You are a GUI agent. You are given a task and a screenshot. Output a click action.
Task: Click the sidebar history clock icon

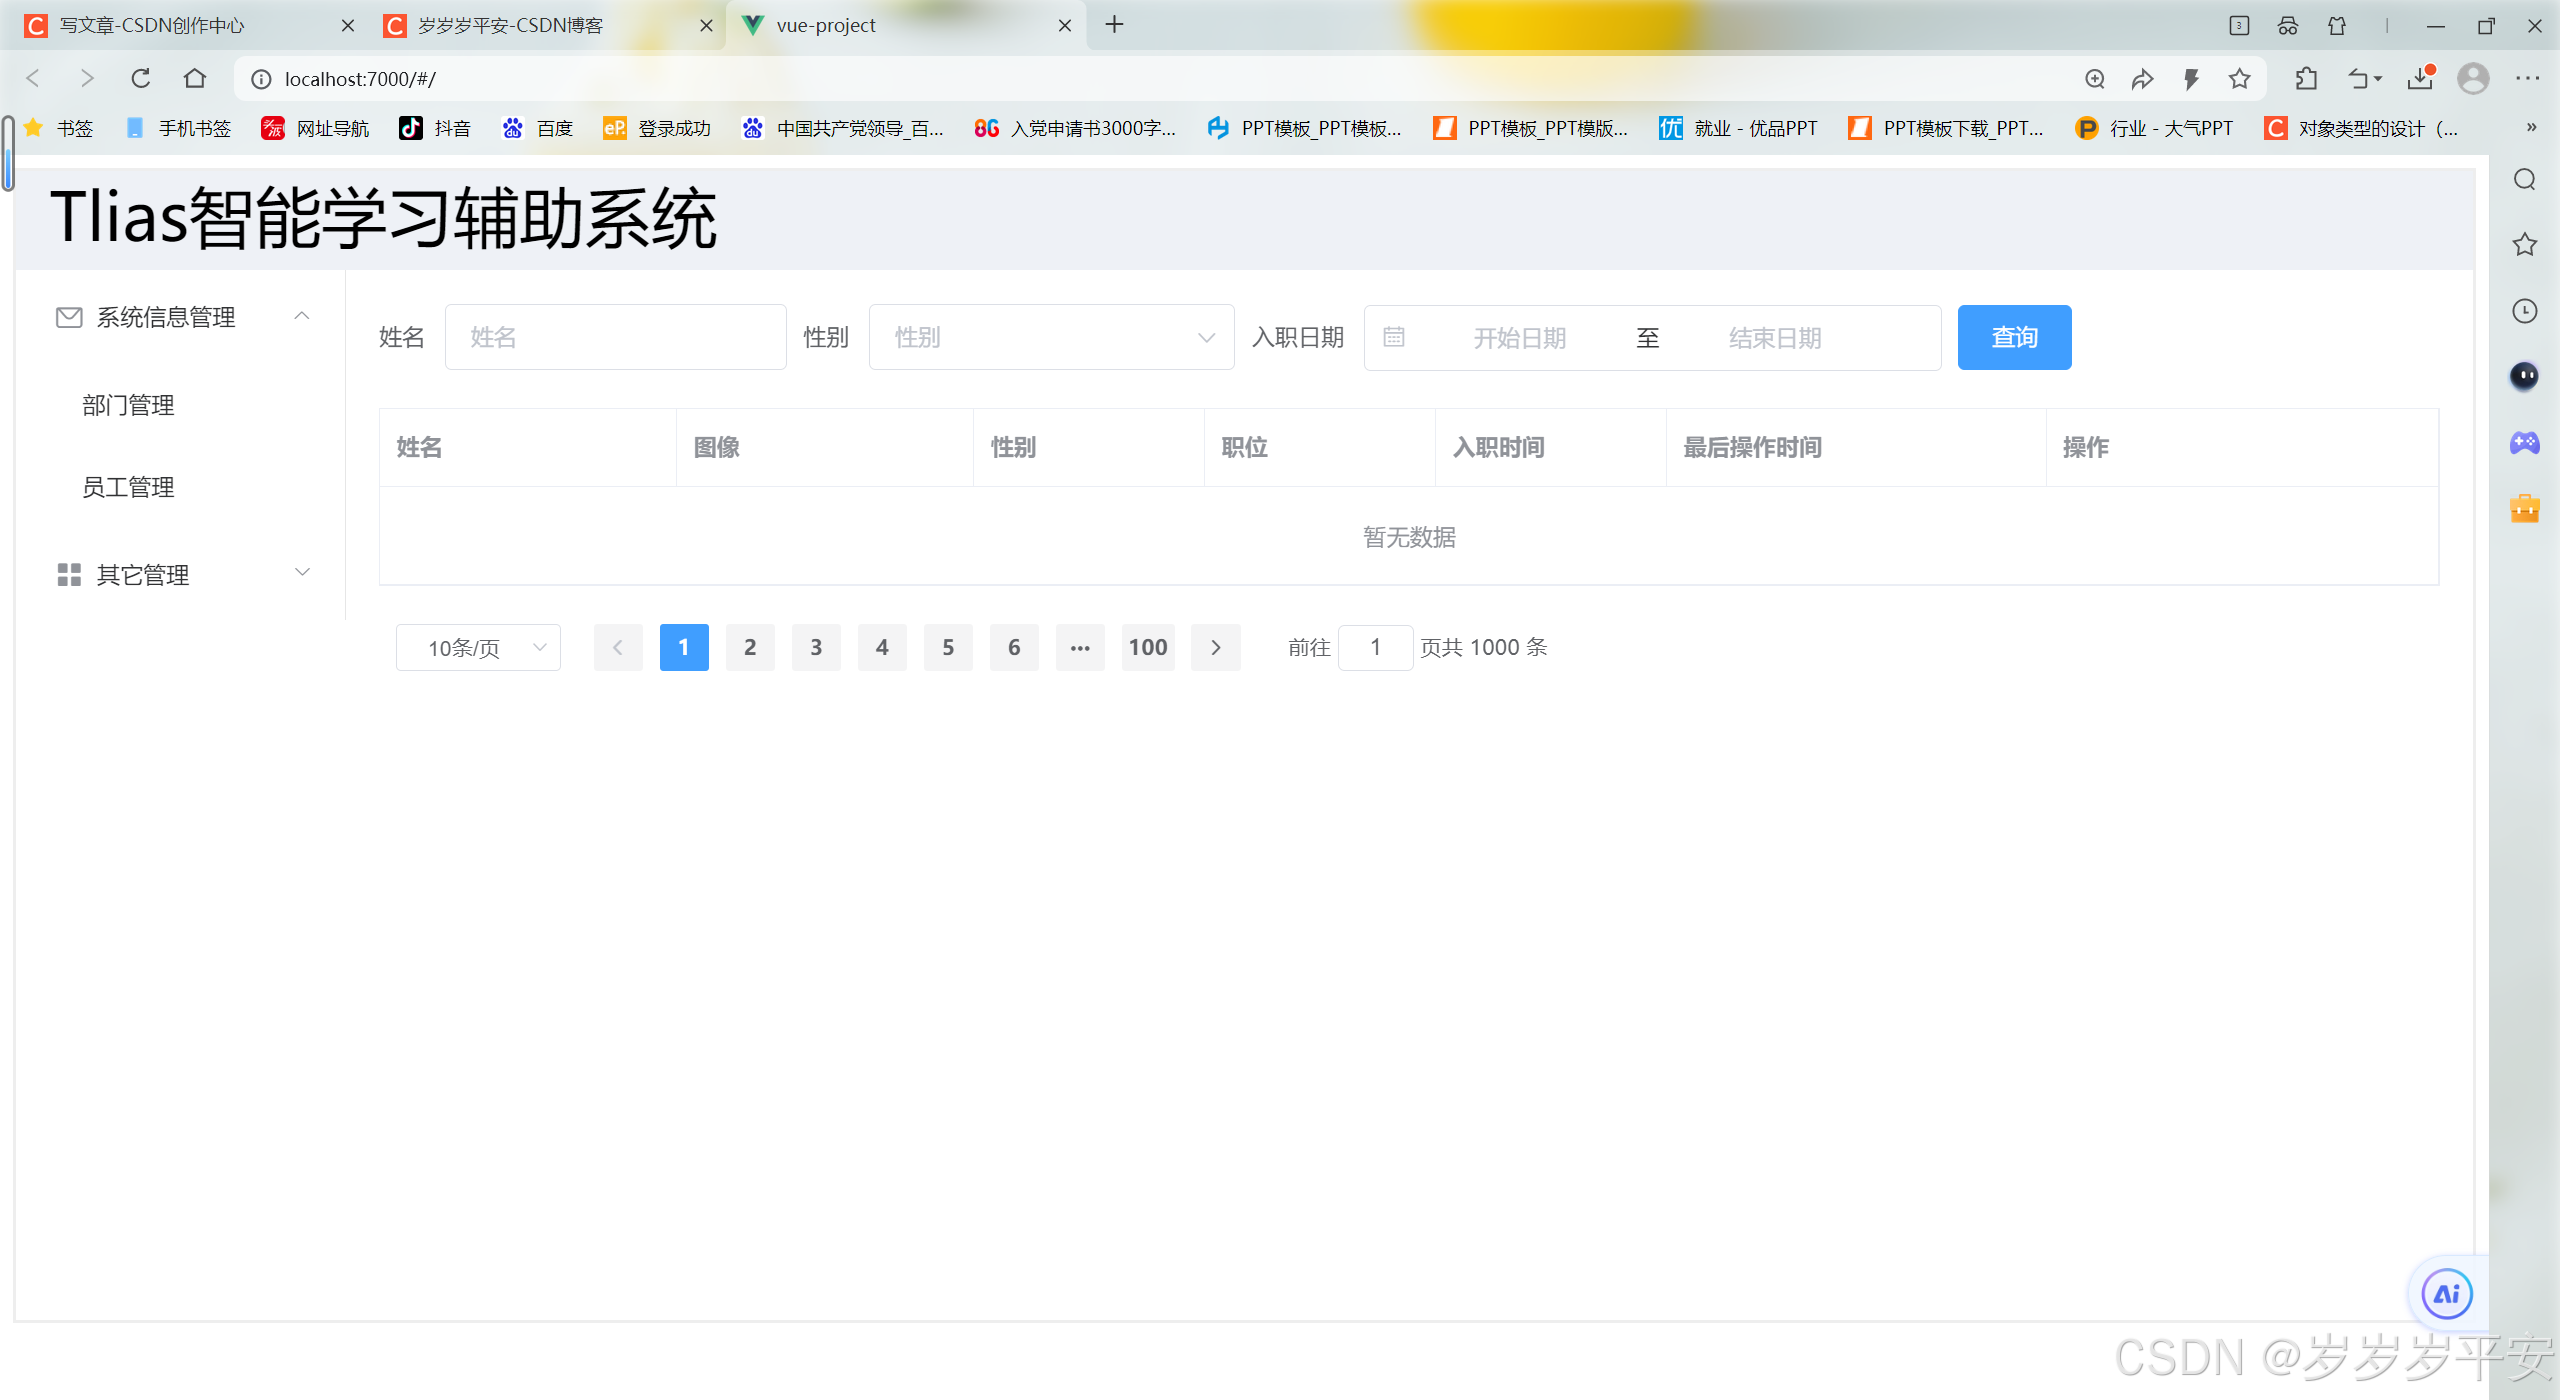pos(2525,311)
